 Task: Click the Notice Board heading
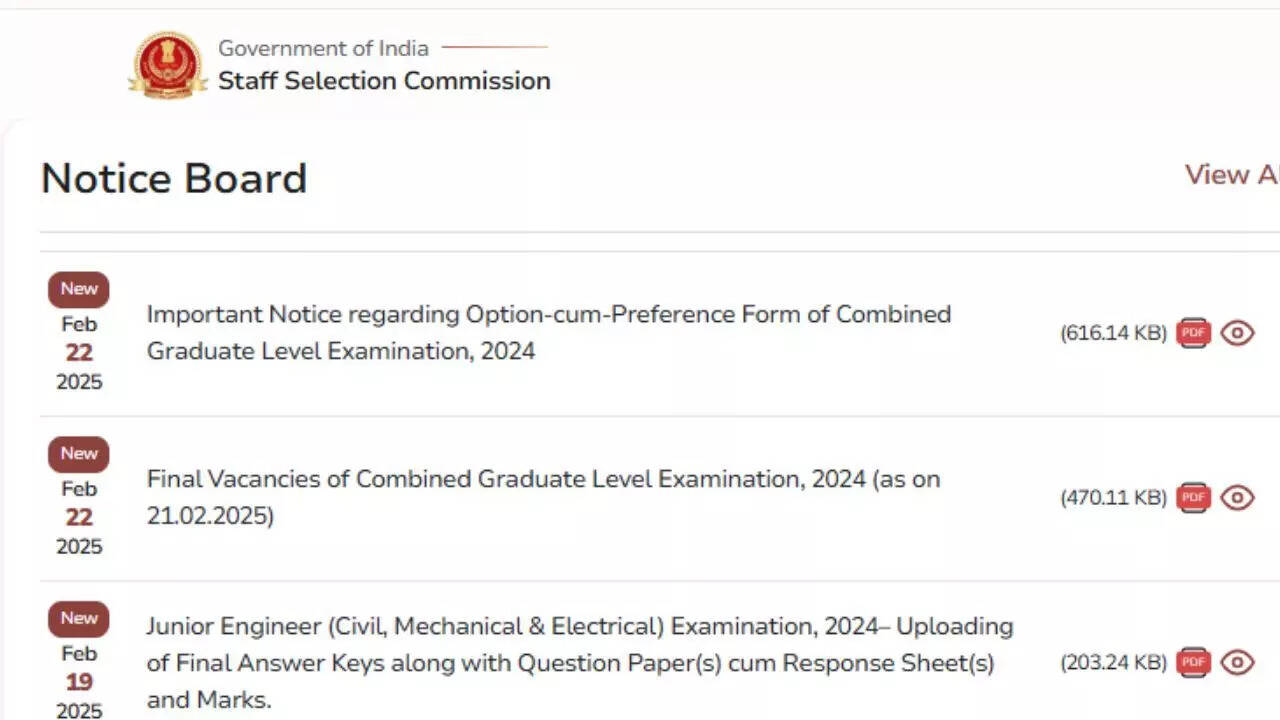pyautogui.click(x=174, y=179)
